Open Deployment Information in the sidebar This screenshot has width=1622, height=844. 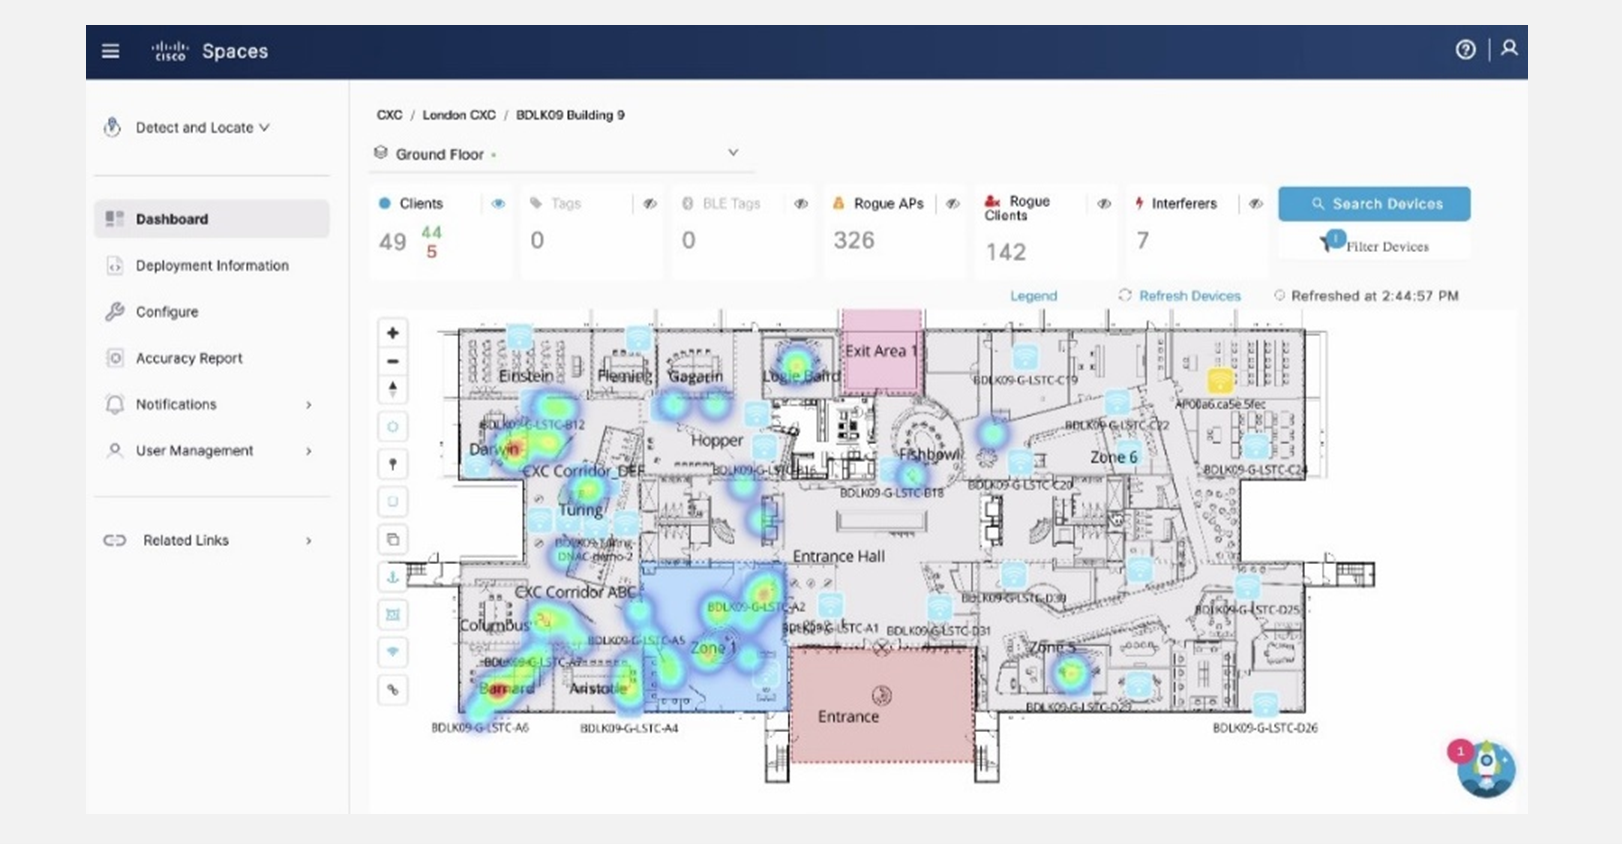(212, 266)
